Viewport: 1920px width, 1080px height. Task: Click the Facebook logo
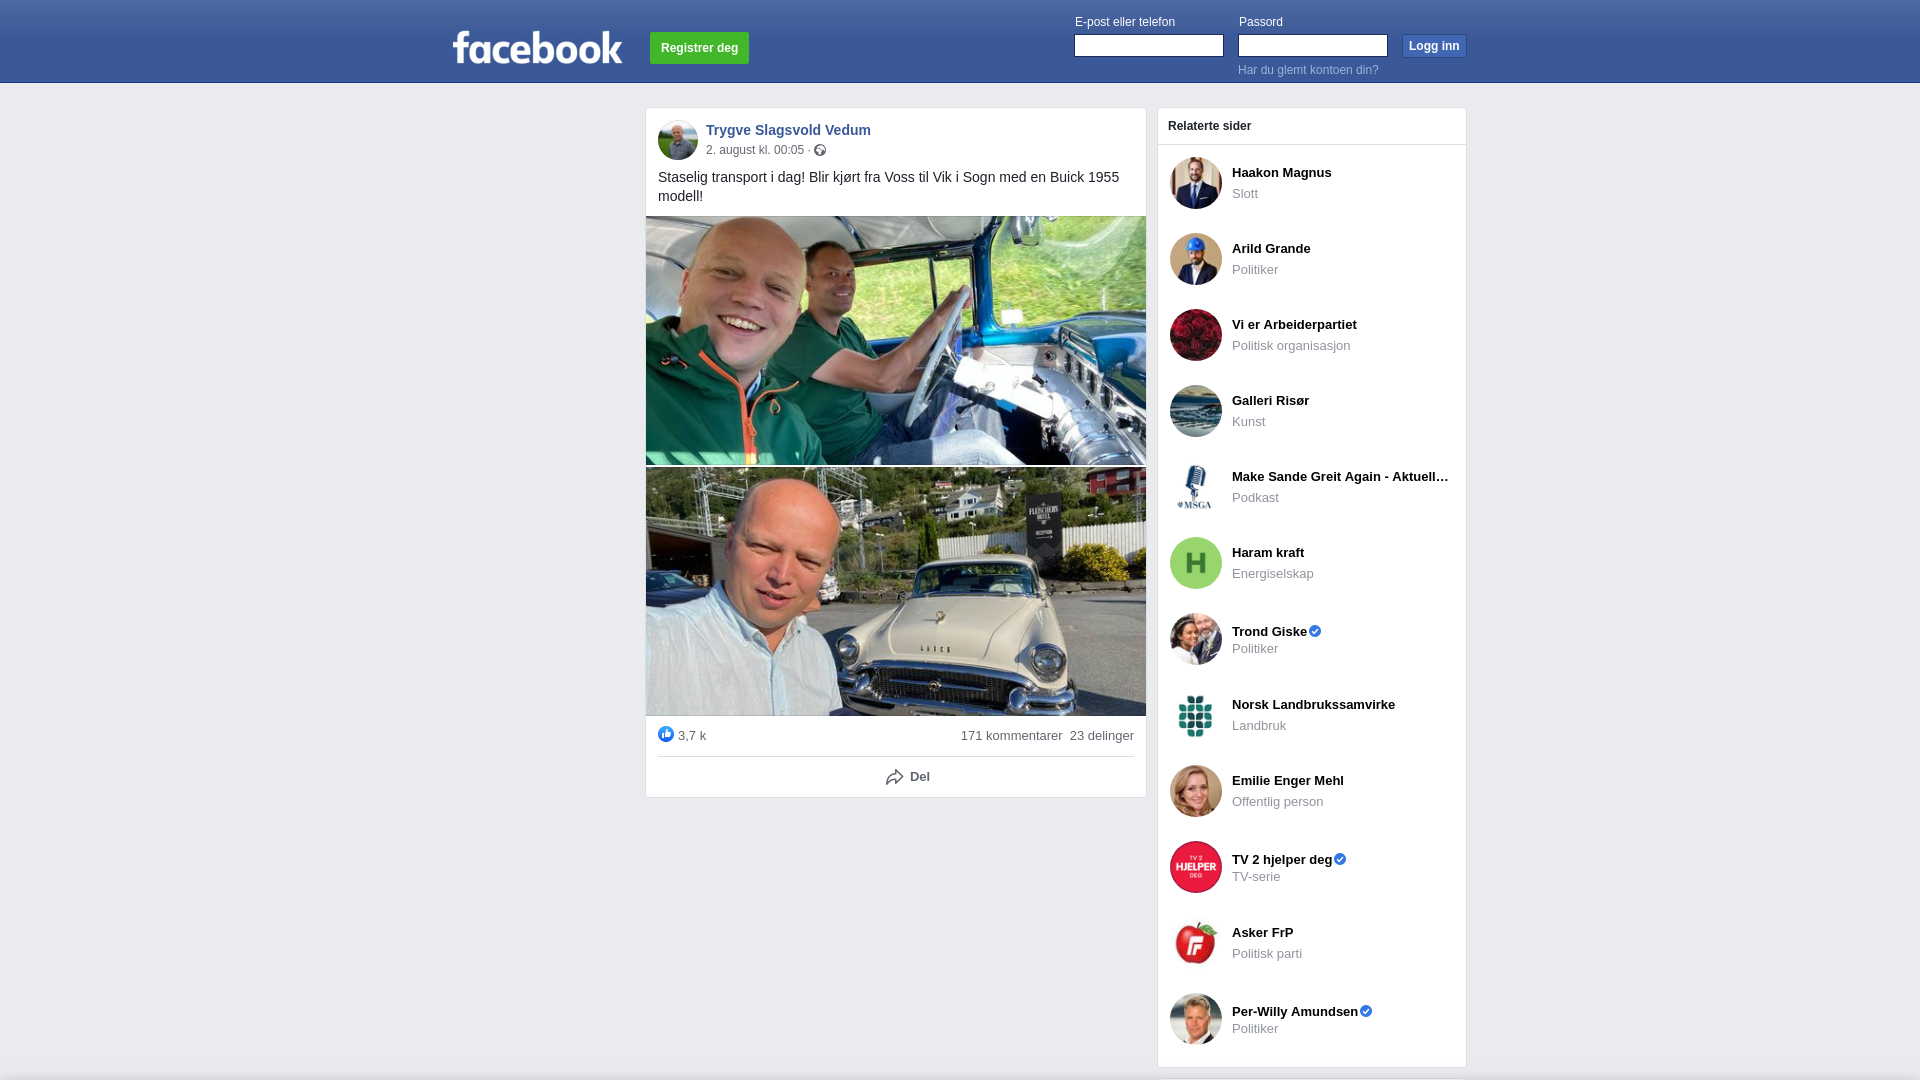(x=537, y=47)
